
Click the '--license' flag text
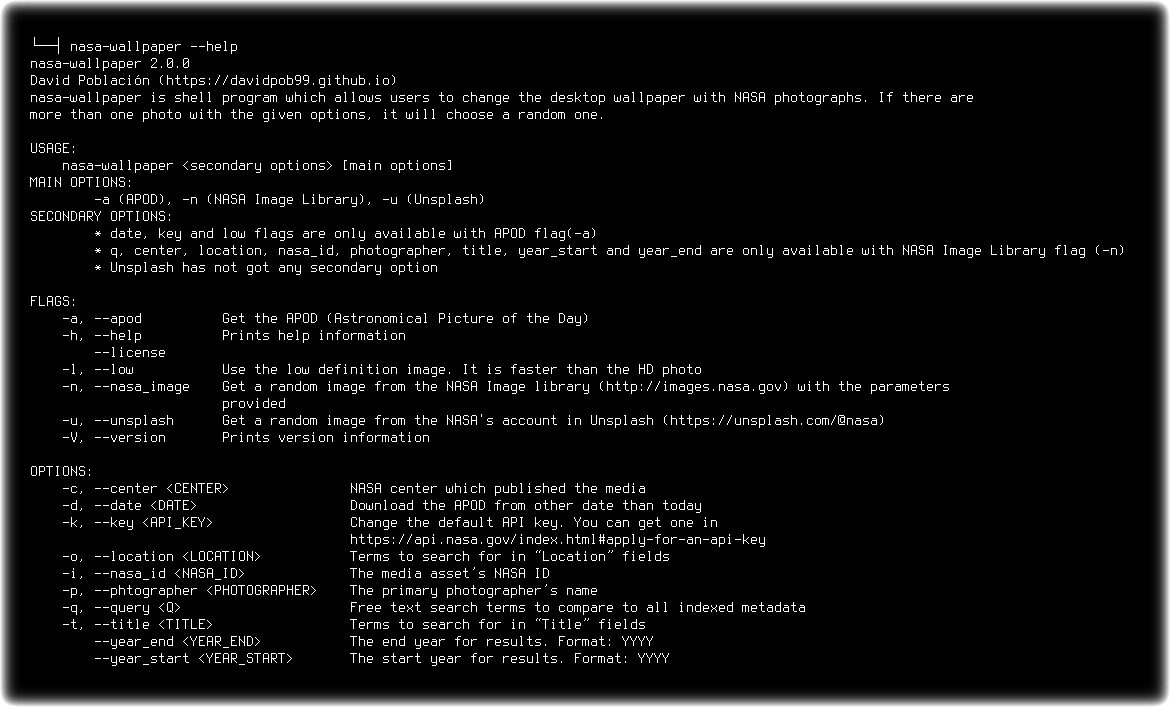tap(130, 352)
